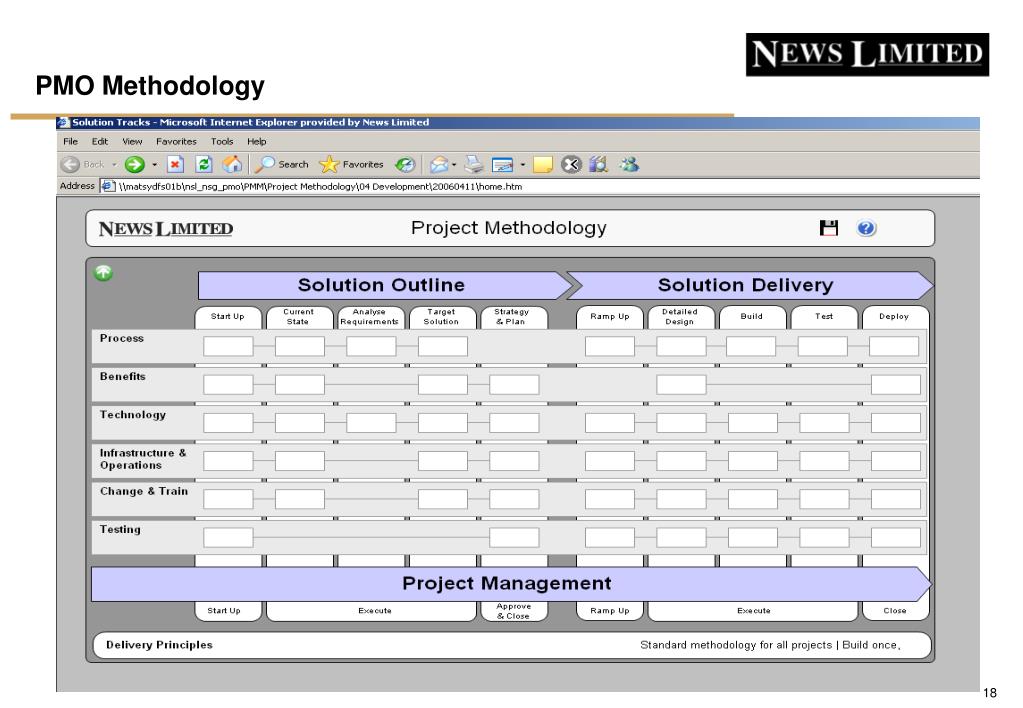Select the Project Management banner
This screenshot has width=1023, height=708.
pos(511,583)
